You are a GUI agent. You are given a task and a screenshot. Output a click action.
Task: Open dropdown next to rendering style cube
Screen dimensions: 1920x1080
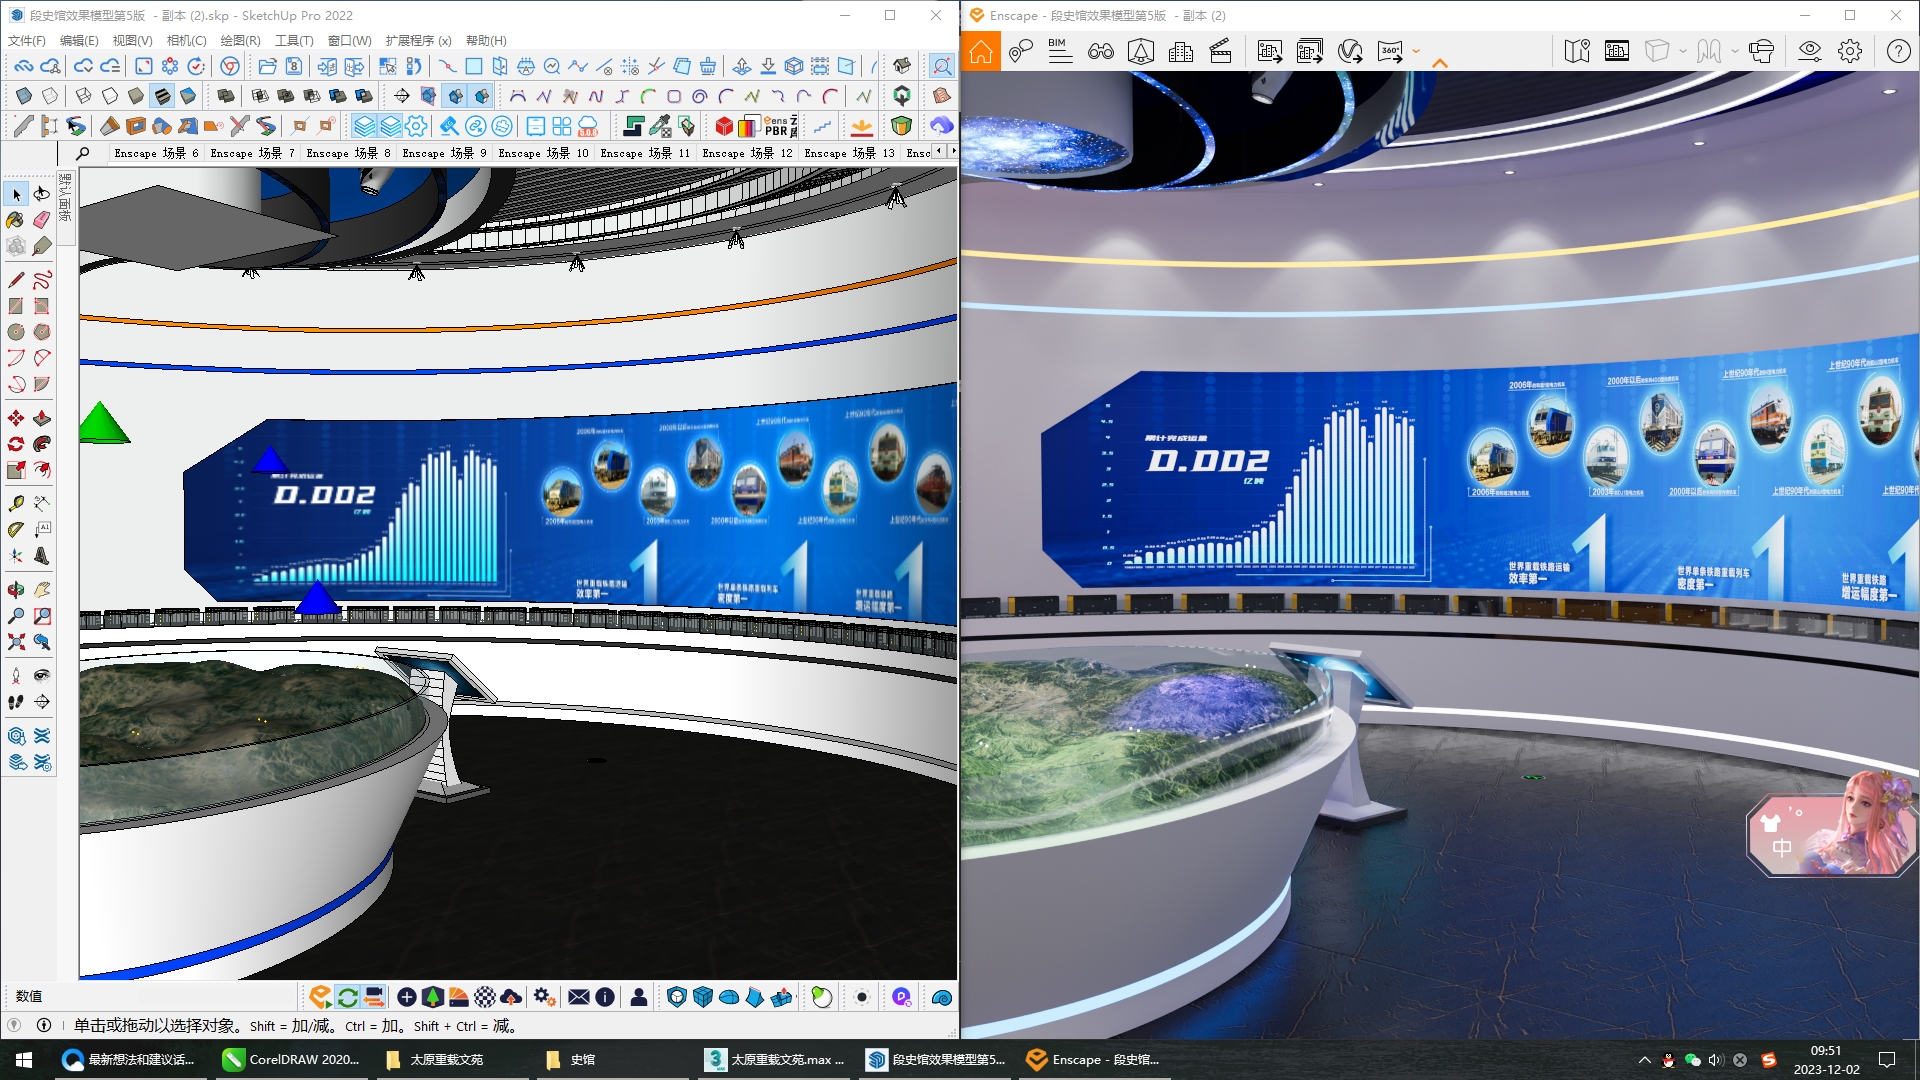click(1683, 51)
